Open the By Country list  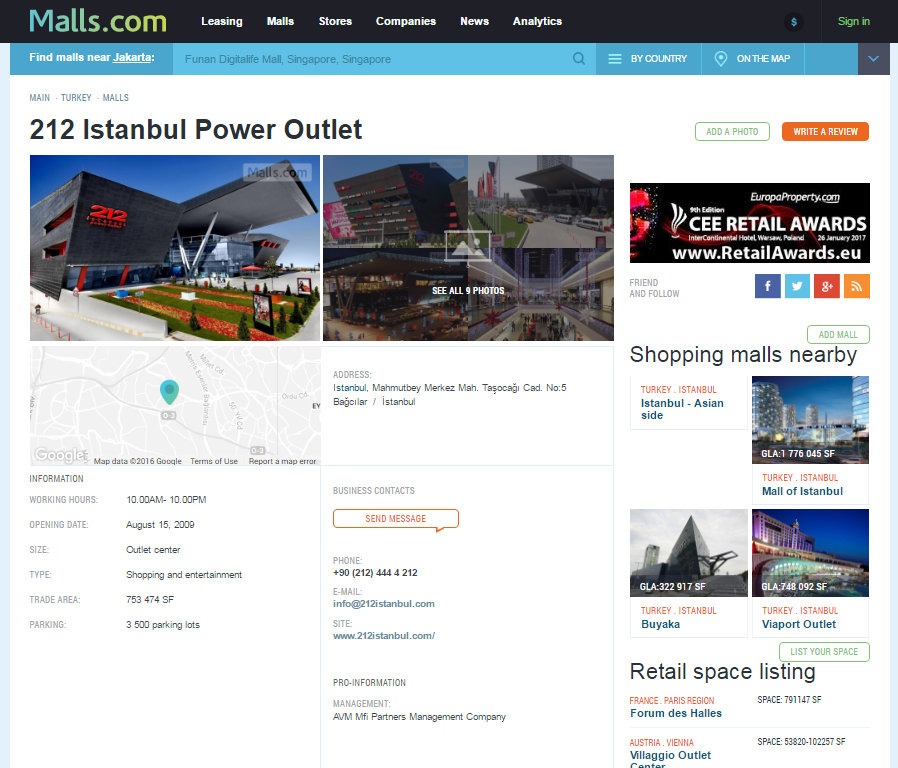[x=648, y=59]
